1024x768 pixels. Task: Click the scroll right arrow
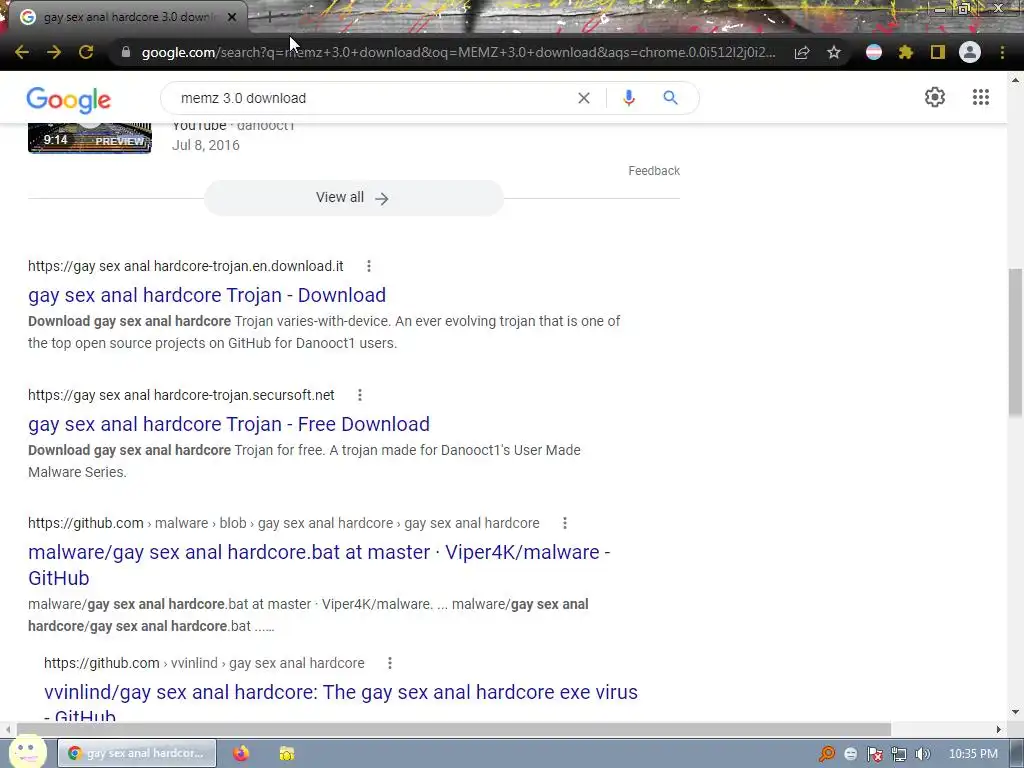click(999, 729)
